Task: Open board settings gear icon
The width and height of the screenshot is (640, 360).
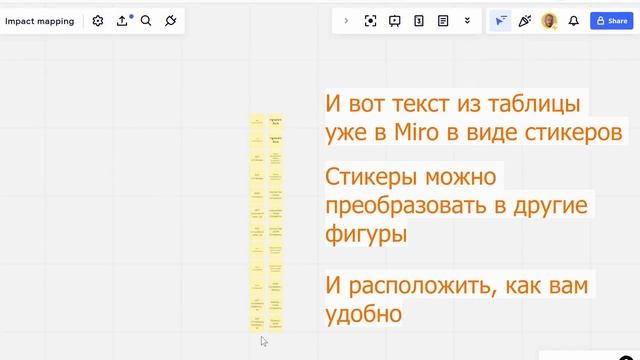Action: coord(98,21)
